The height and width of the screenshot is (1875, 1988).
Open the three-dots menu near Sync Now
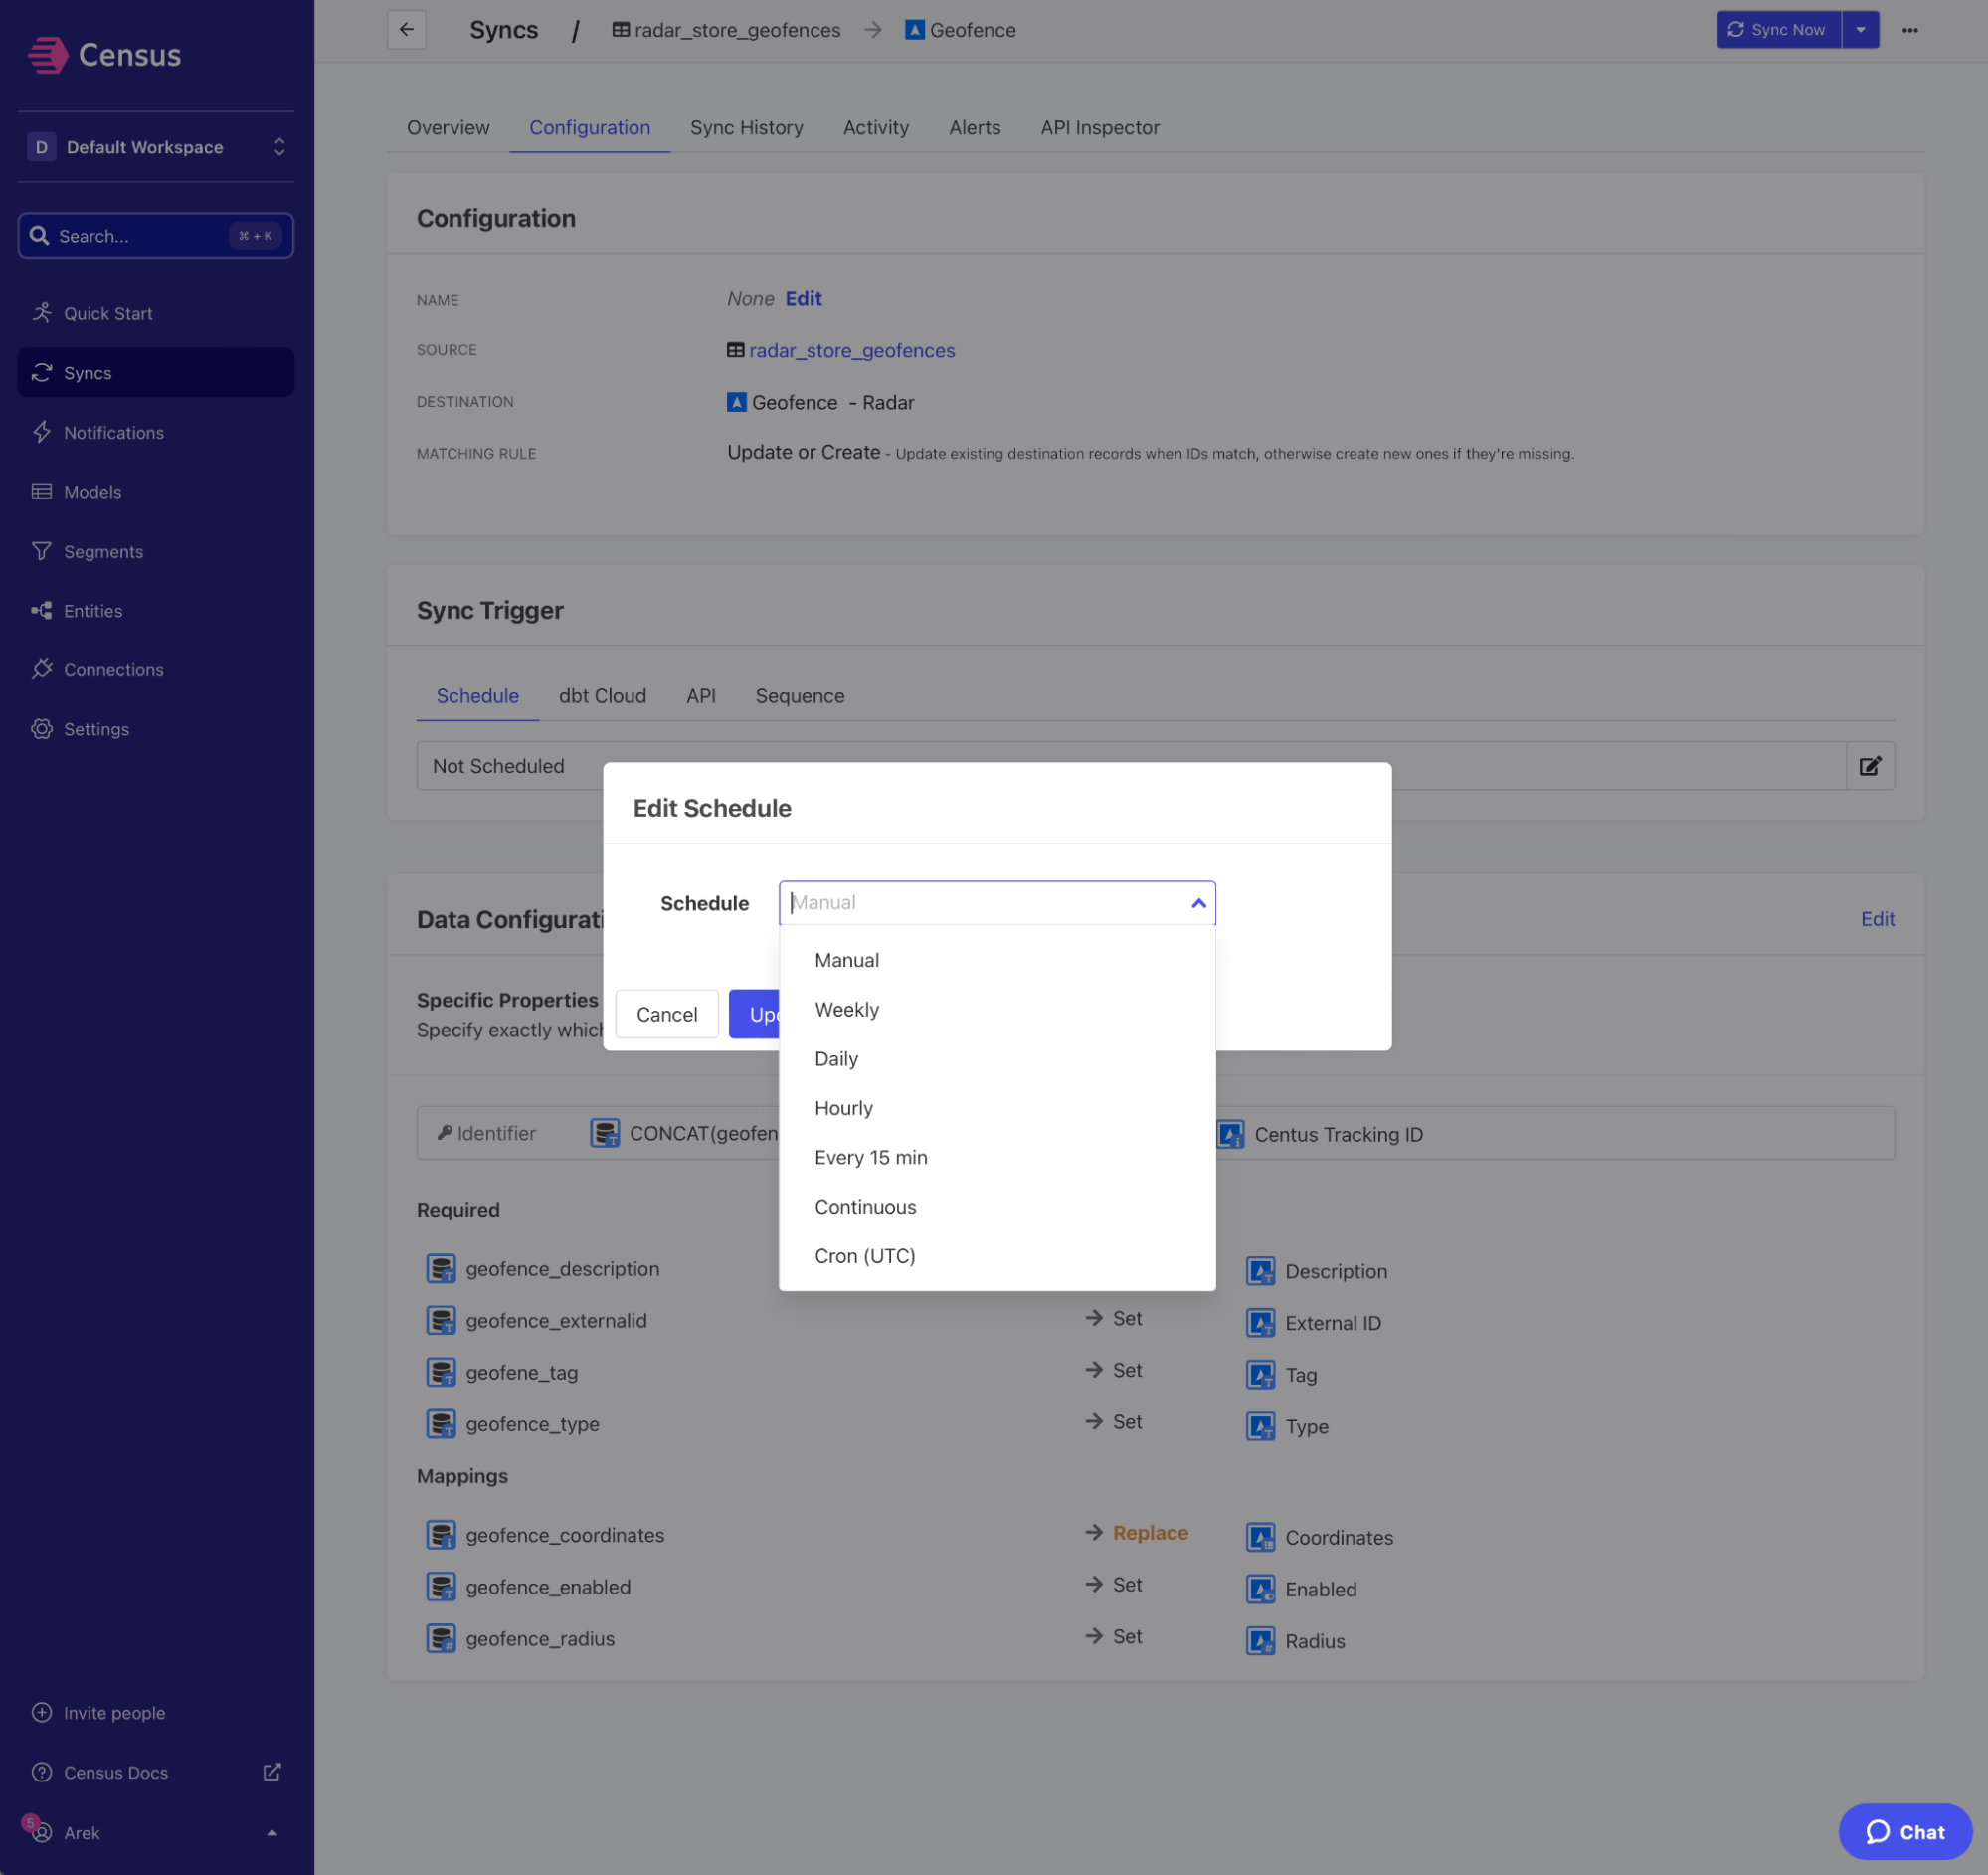(1910, 30)
